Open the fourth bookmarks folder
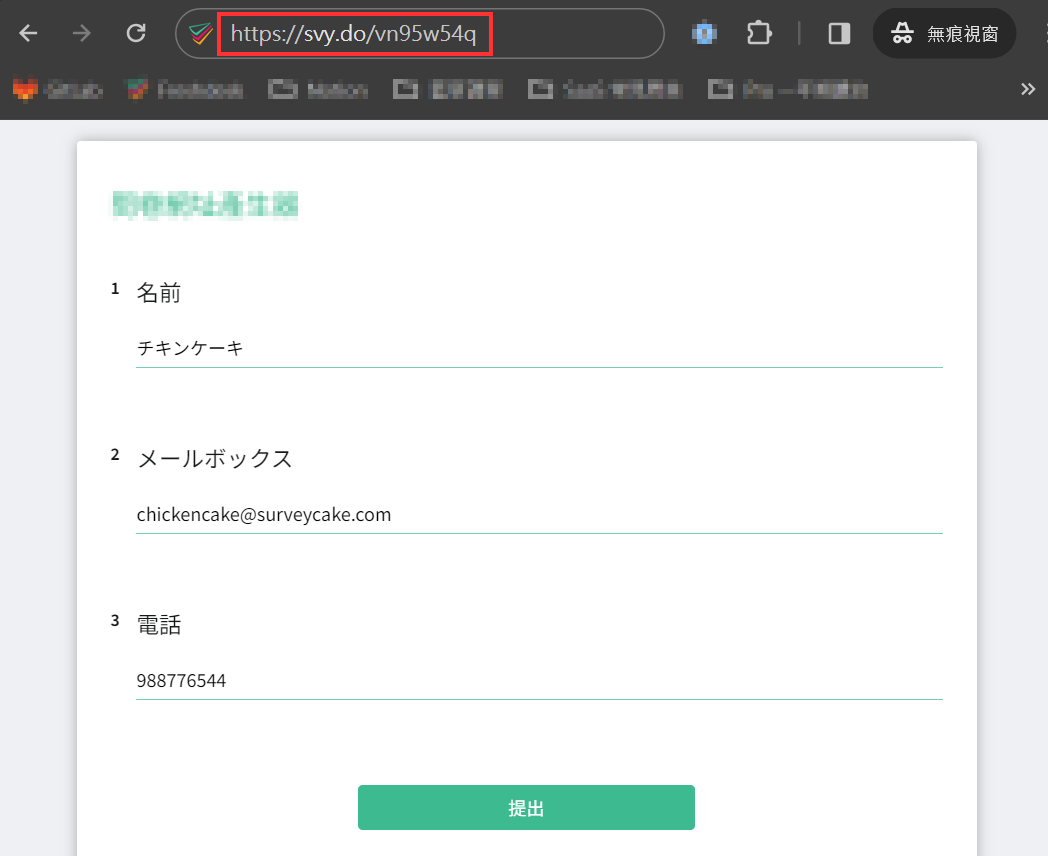The image size is (1048, 856). tap(447, 90)
